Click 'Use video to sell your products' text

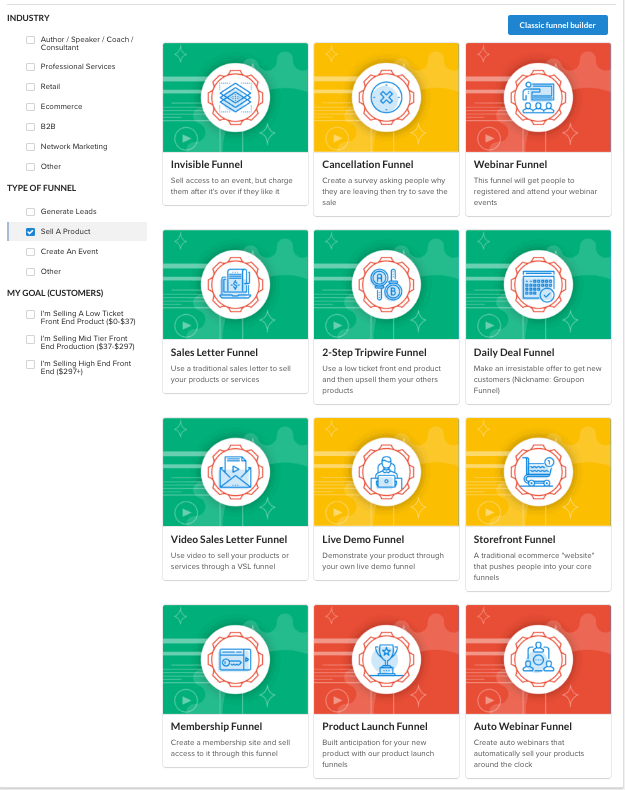[x=230, y=561]
